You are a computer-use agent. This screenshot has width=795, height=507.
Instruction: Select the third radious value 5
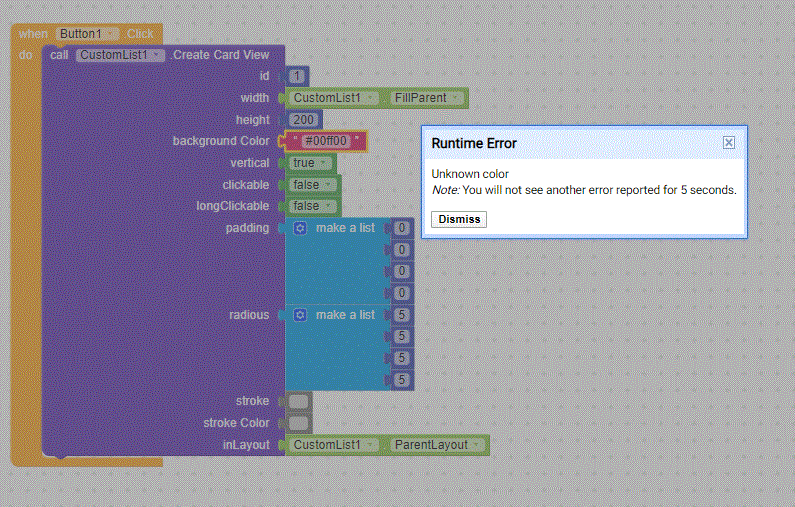tap(402, 358)
